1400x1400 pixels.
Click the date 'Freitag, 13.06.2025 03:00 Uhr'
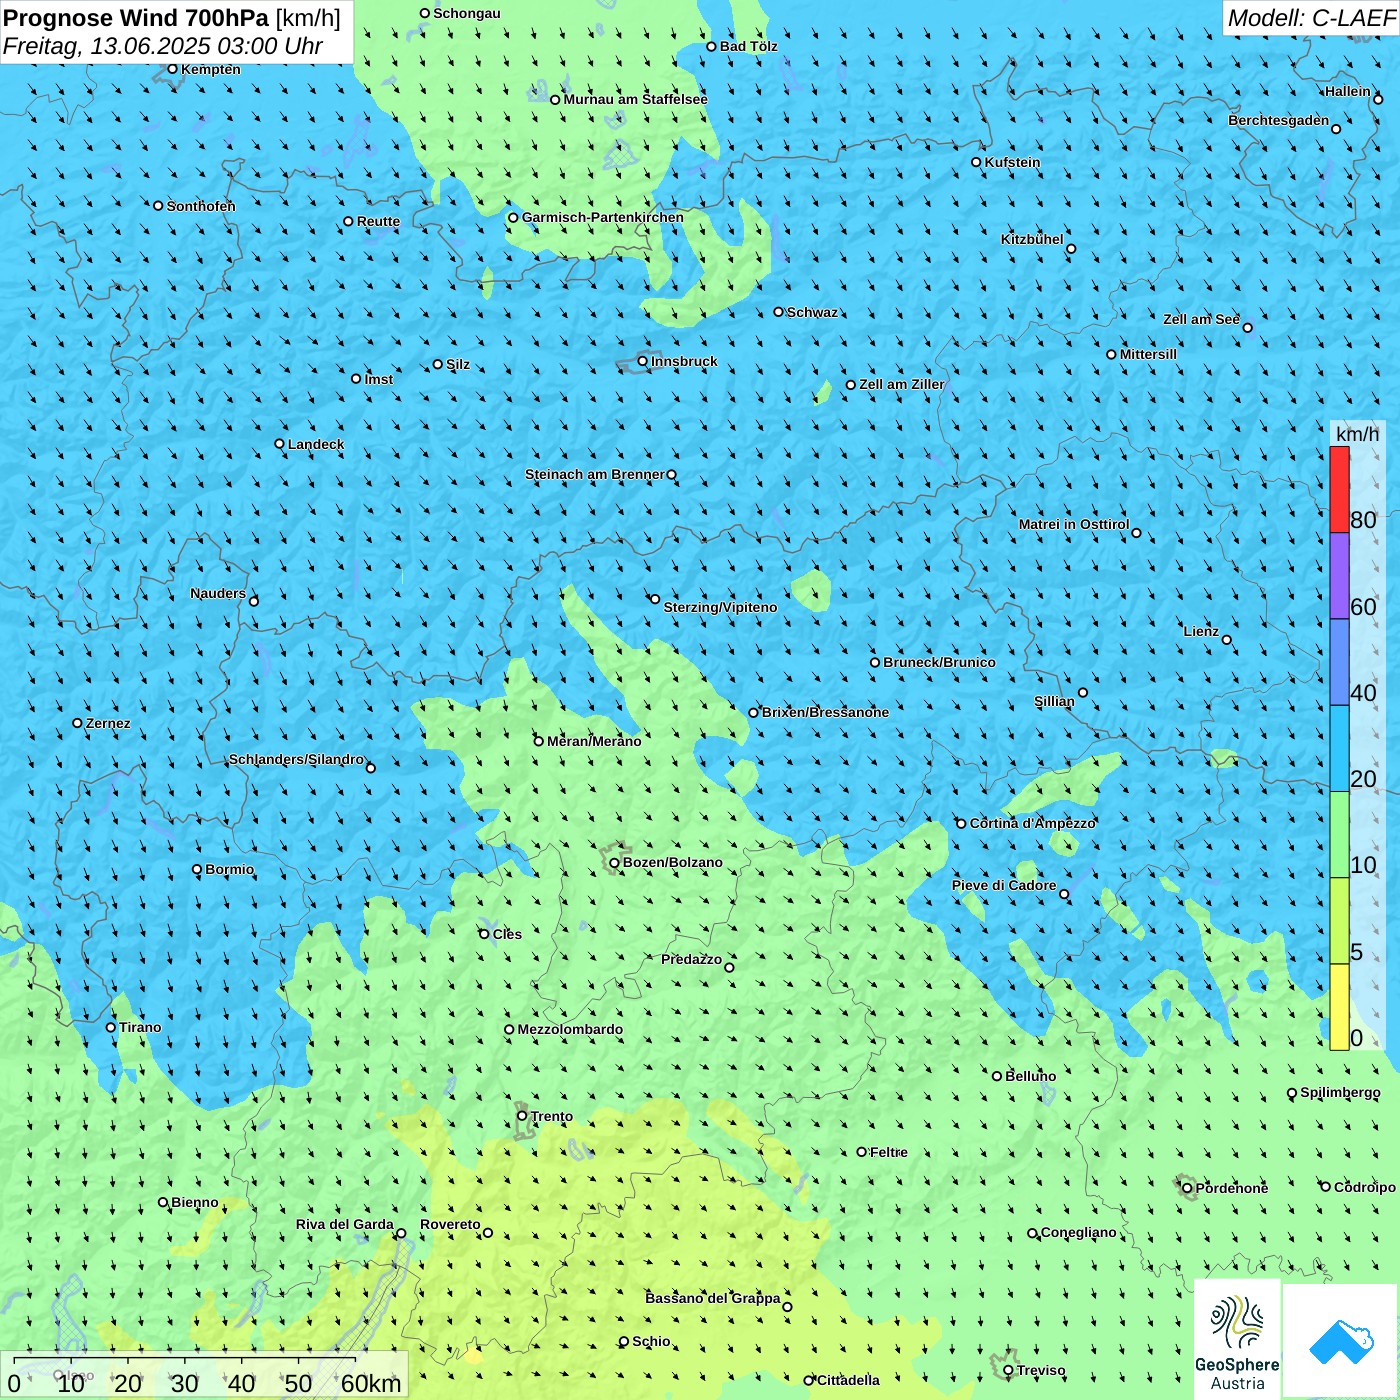click(x=163, y=46)
